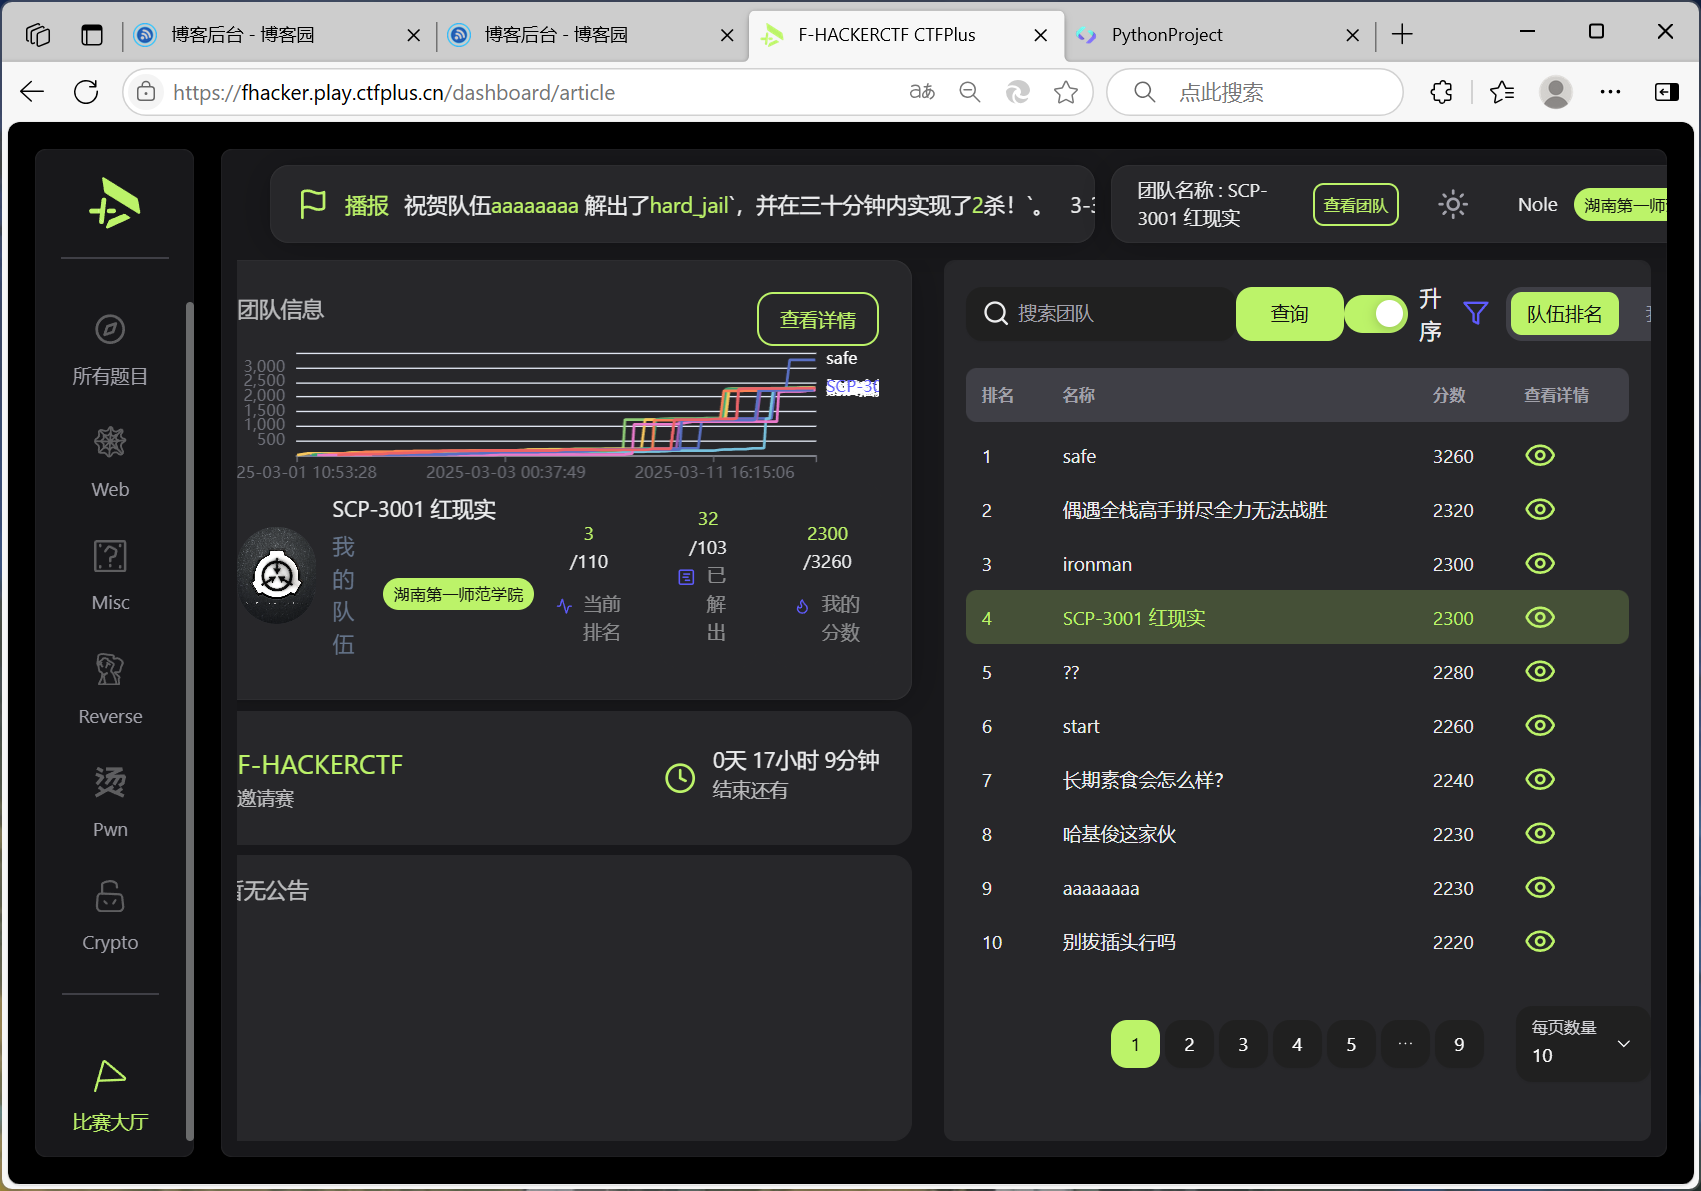Click the 搜索团队 search field

click(x=1101, y=314)
